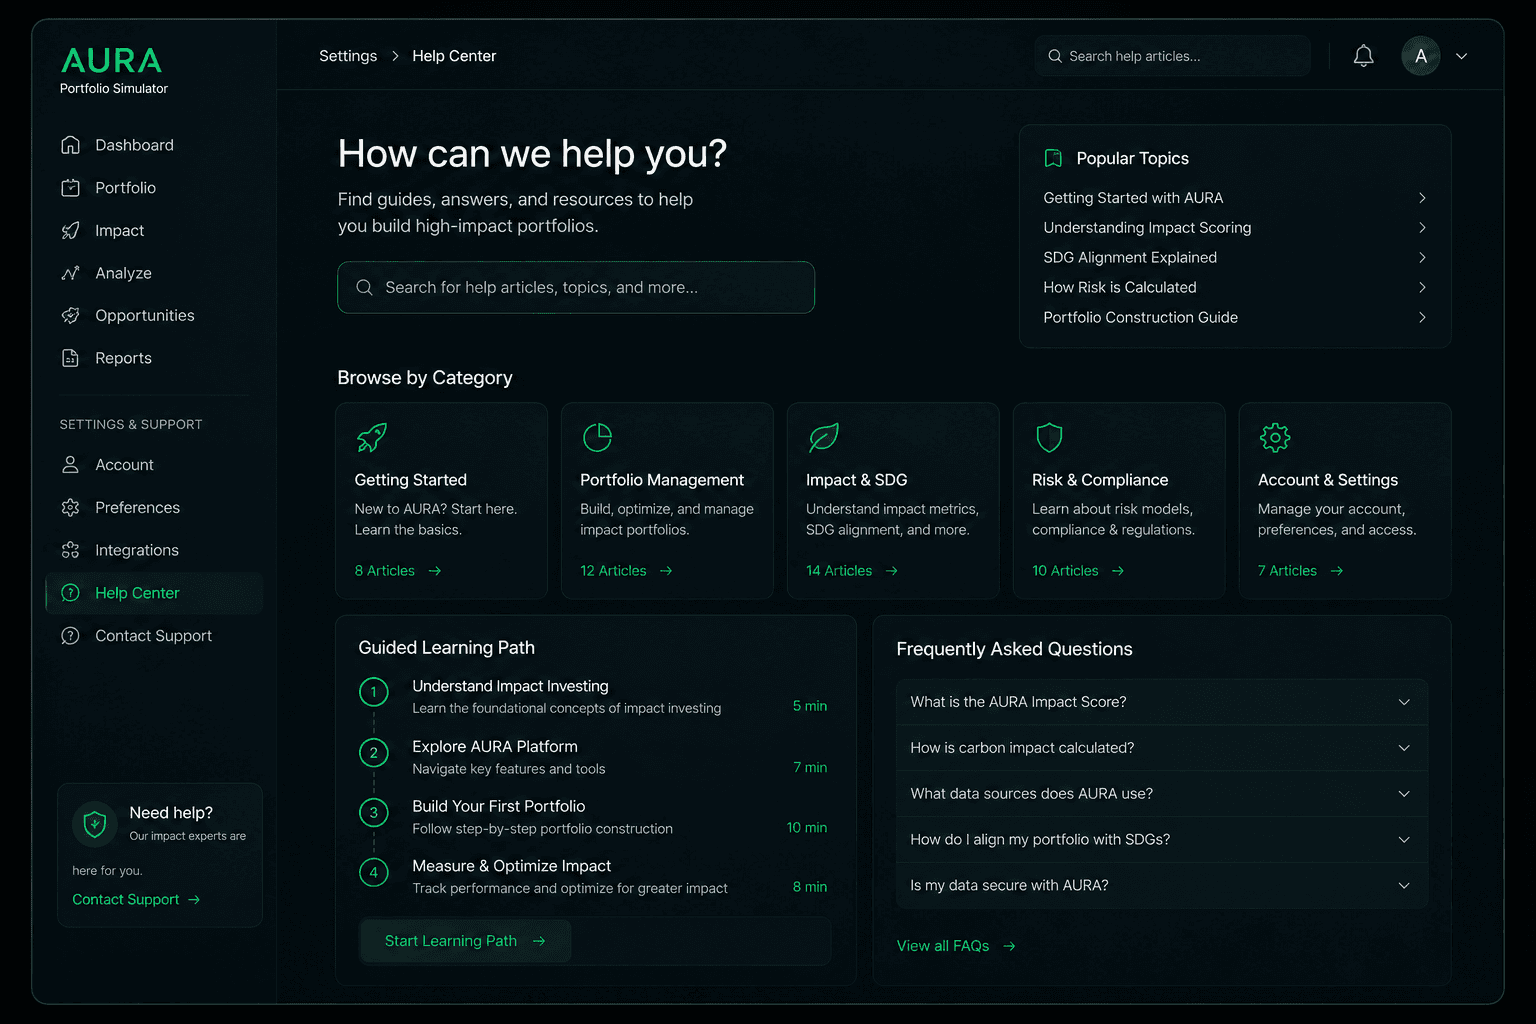This screenshot has height=1024, width=1536.
Task: Click the 'Risk & Compliance' card title
Action: click(x=1100, y=480)
